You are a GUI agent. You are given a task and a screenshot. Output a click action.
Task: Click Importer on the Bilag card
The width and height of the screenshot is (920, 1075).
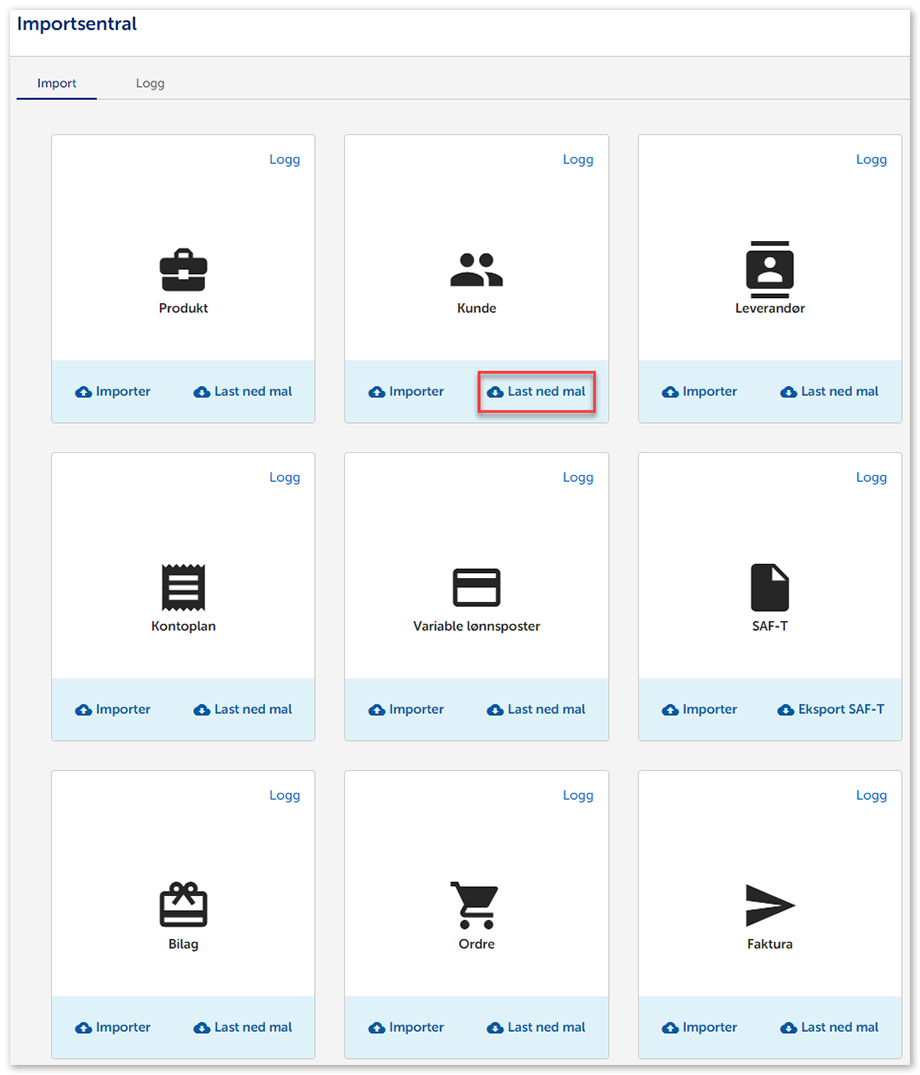[x=113, y=1027]
